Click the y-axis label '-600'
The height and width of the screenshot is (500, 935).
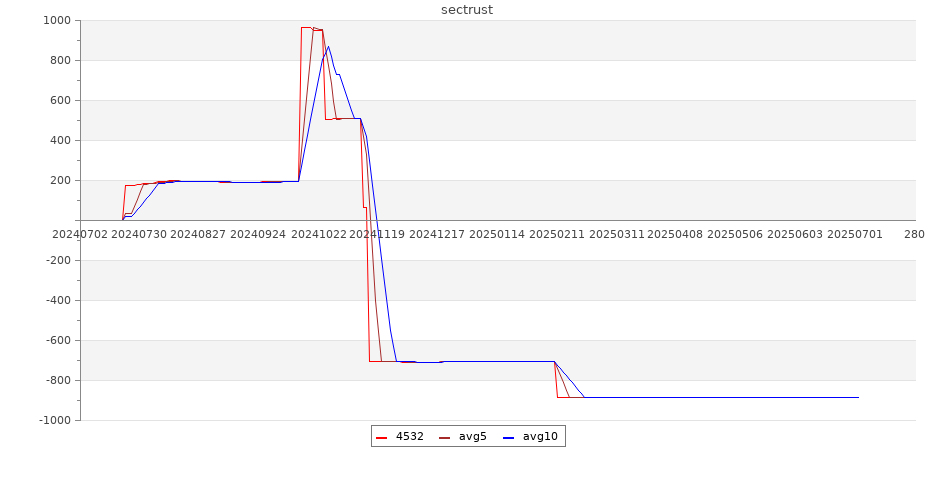point(58,340)
